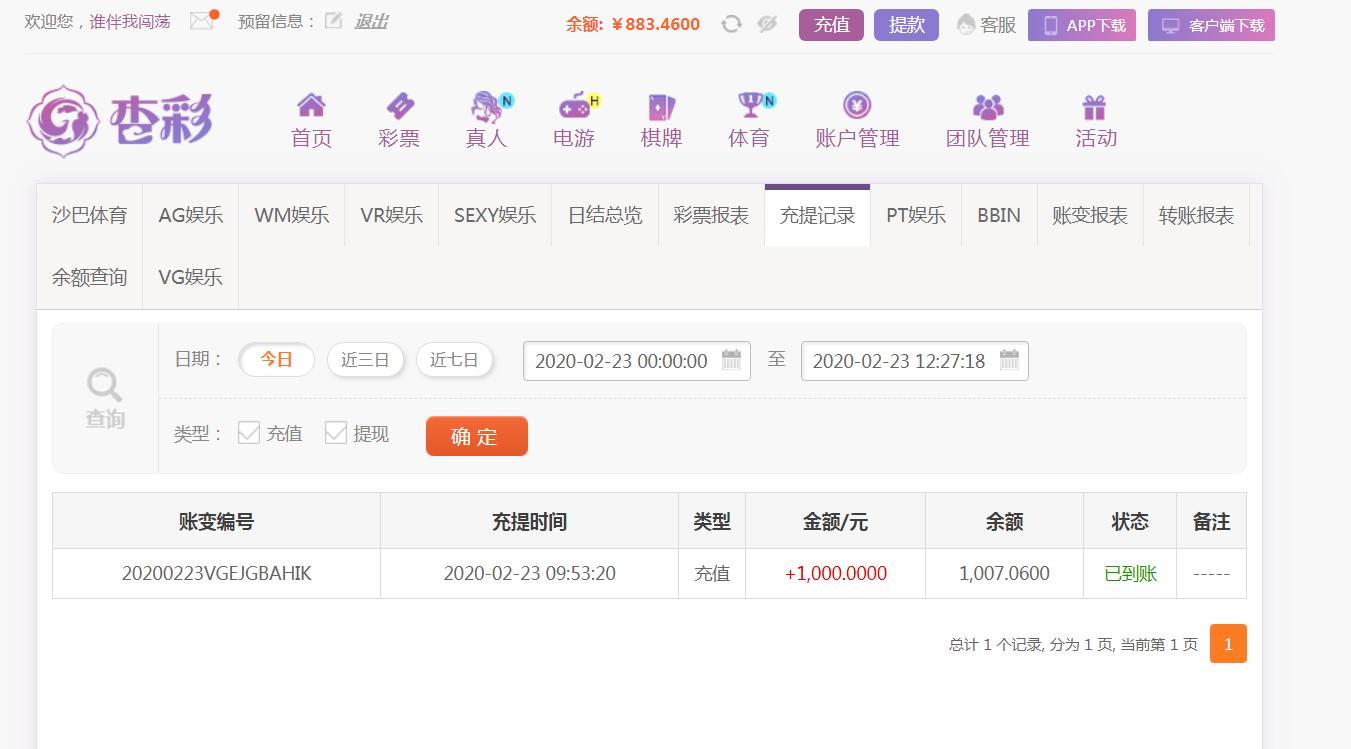
Task: Open the 棋牌 cards icon
Action: coord(661,105)
